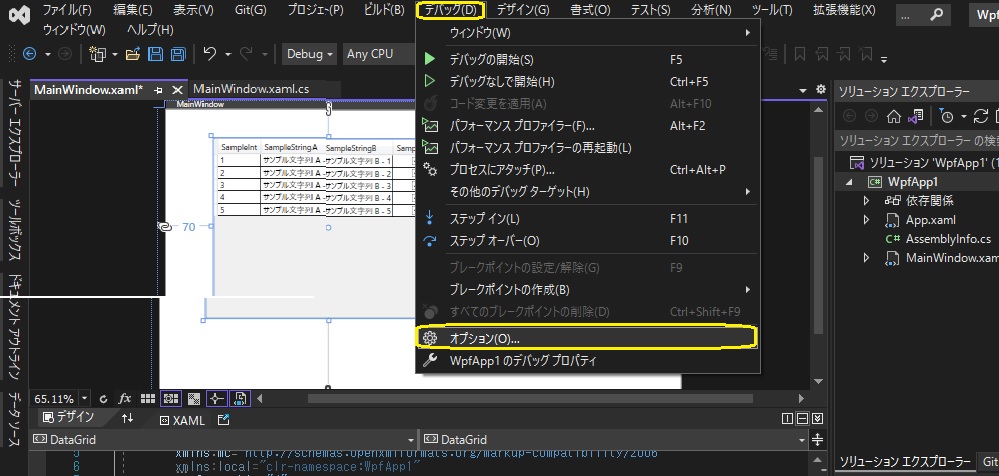Choose Start Debugging (F5) menu entry
Viewport: 999px width, 476px height.
click(587, 59)
